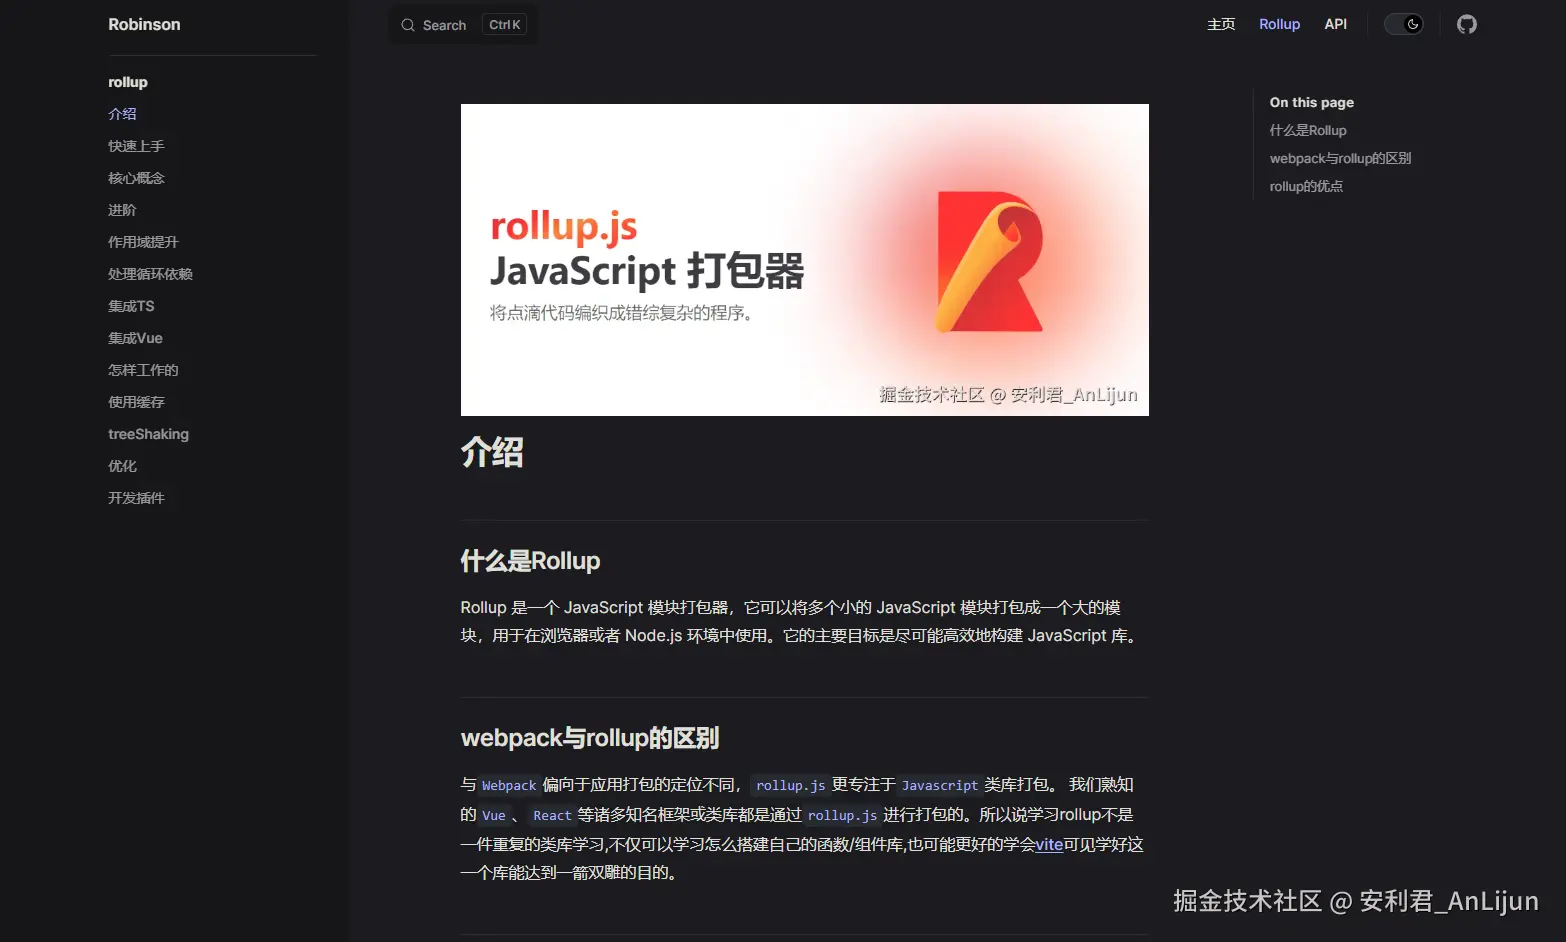This screenshot has width=1566, height=942.
Task: Click the Ctrl K shortcut badge
Action: (x=504, y=25)
